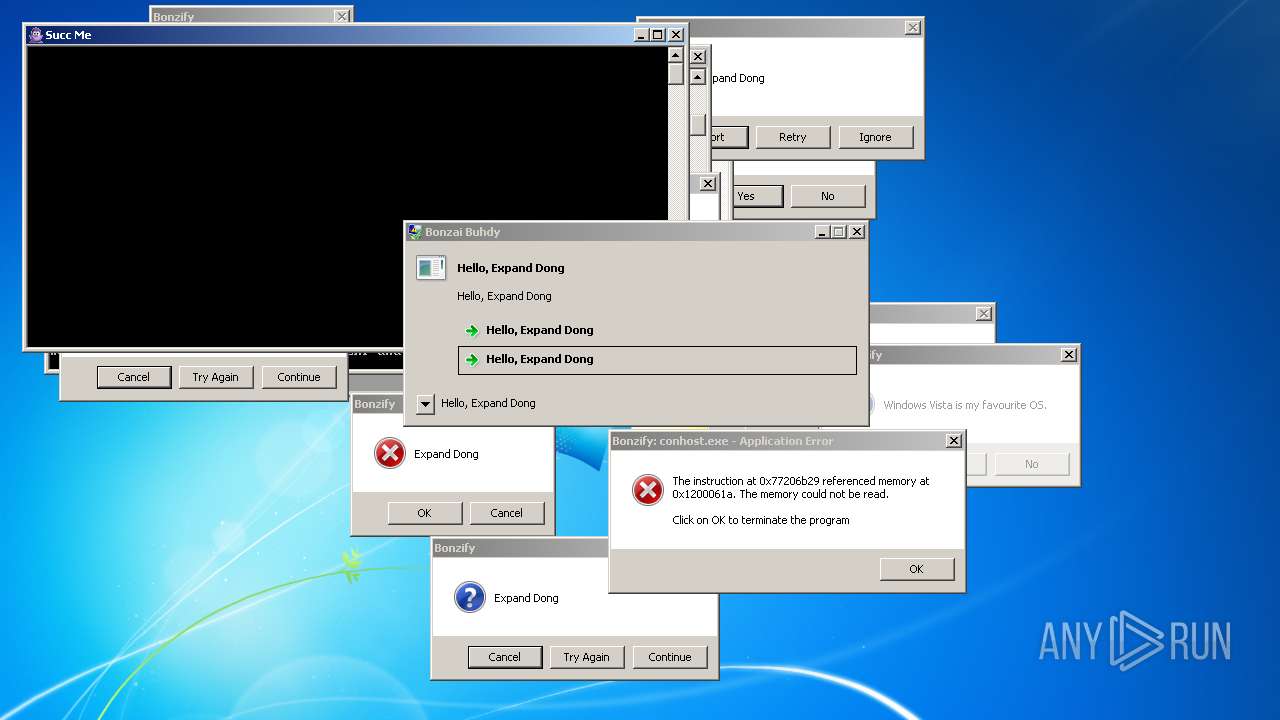Click Cancel in dialog beneath Succ Me window
This screenshot has width=1280, height=720.
pyautogui.click(x=134, y=377)
